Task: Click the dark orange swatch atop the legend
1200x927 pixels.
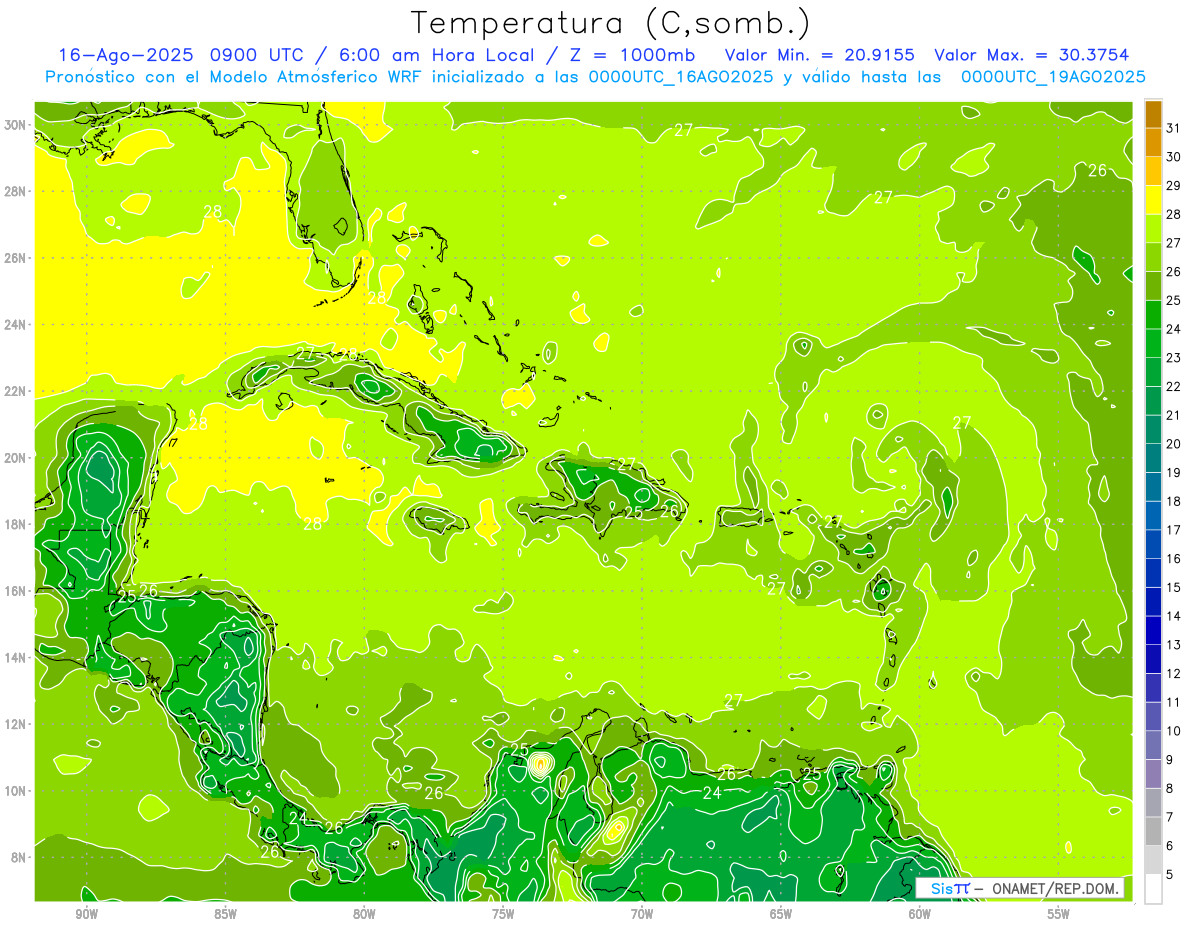Action: 1153,114
